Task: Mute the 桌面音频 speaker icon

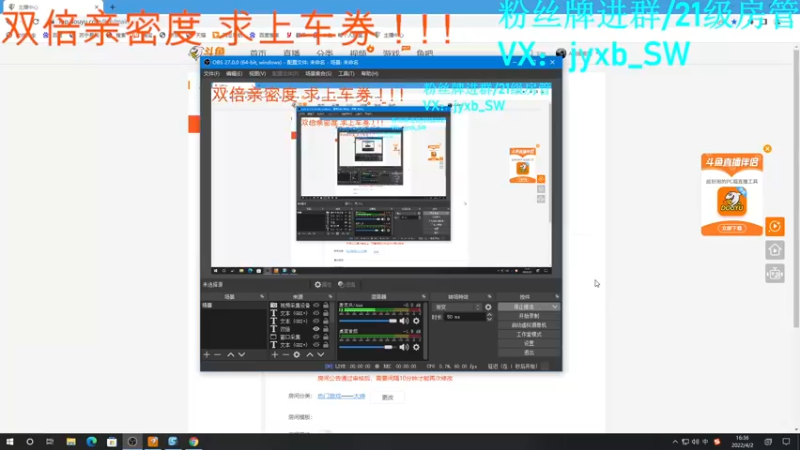Action: (404, 347)
